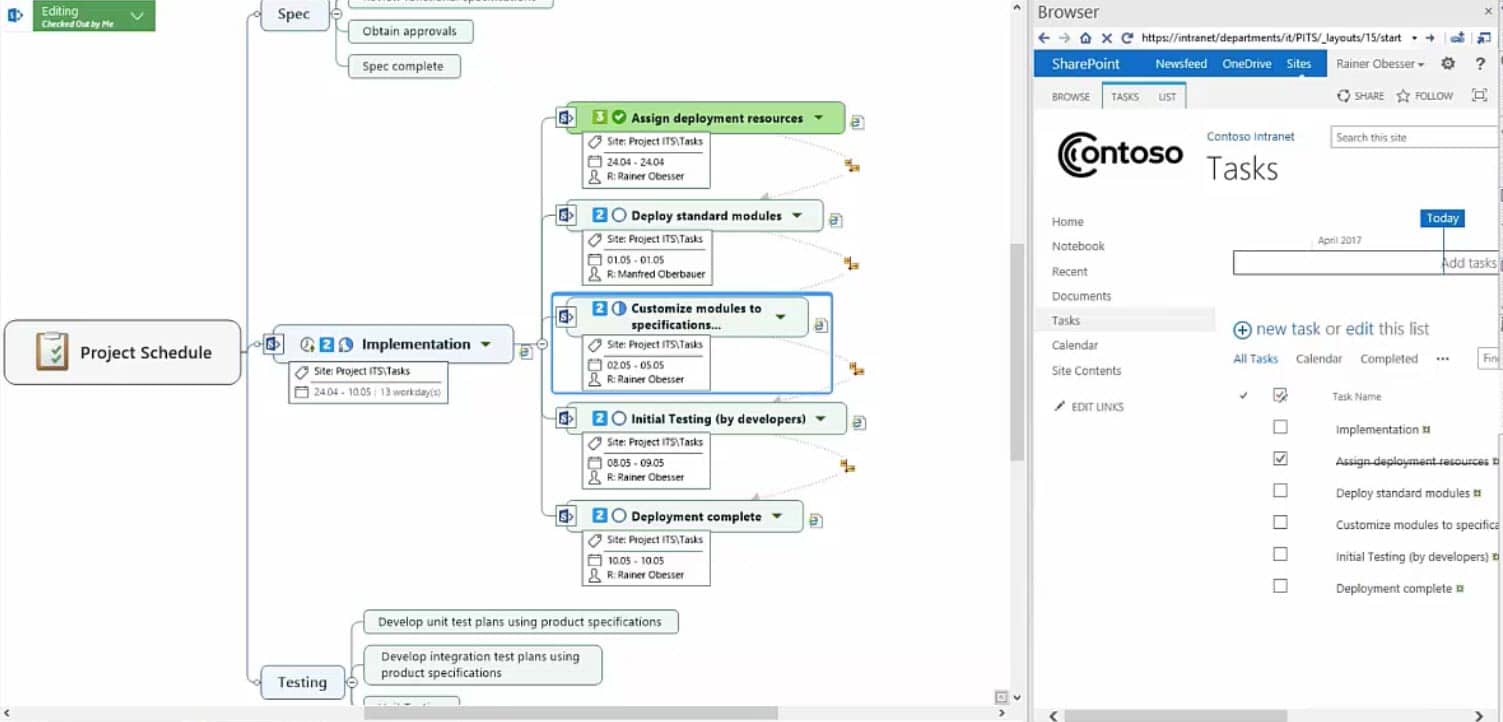
Task: Uncheck Assign deployment resources task checkbox
Action: click(x=1280, y=459)
